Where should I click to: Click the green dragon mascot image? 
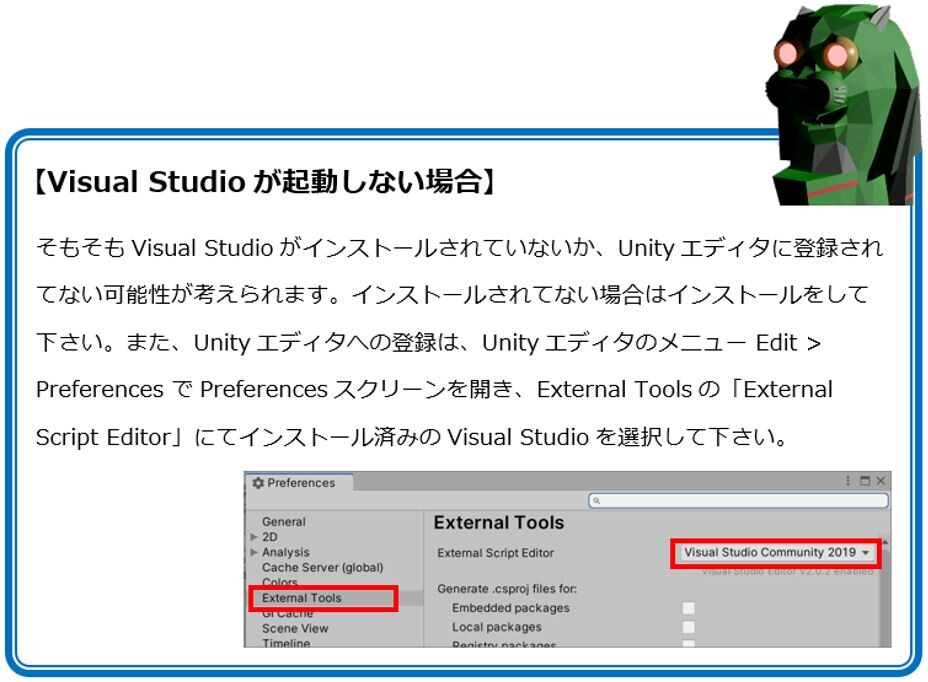click(843, 105)
